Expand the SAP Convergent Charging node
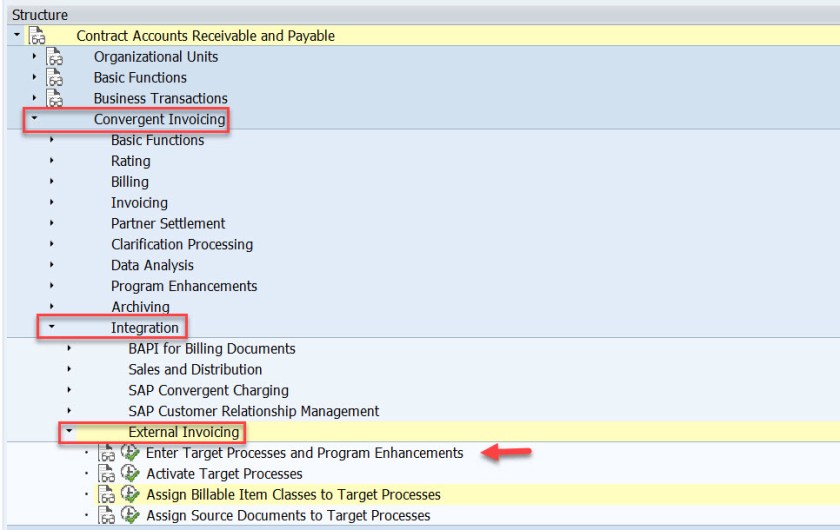The height and width of the screenshot is (530, 840). coord(69,390)
